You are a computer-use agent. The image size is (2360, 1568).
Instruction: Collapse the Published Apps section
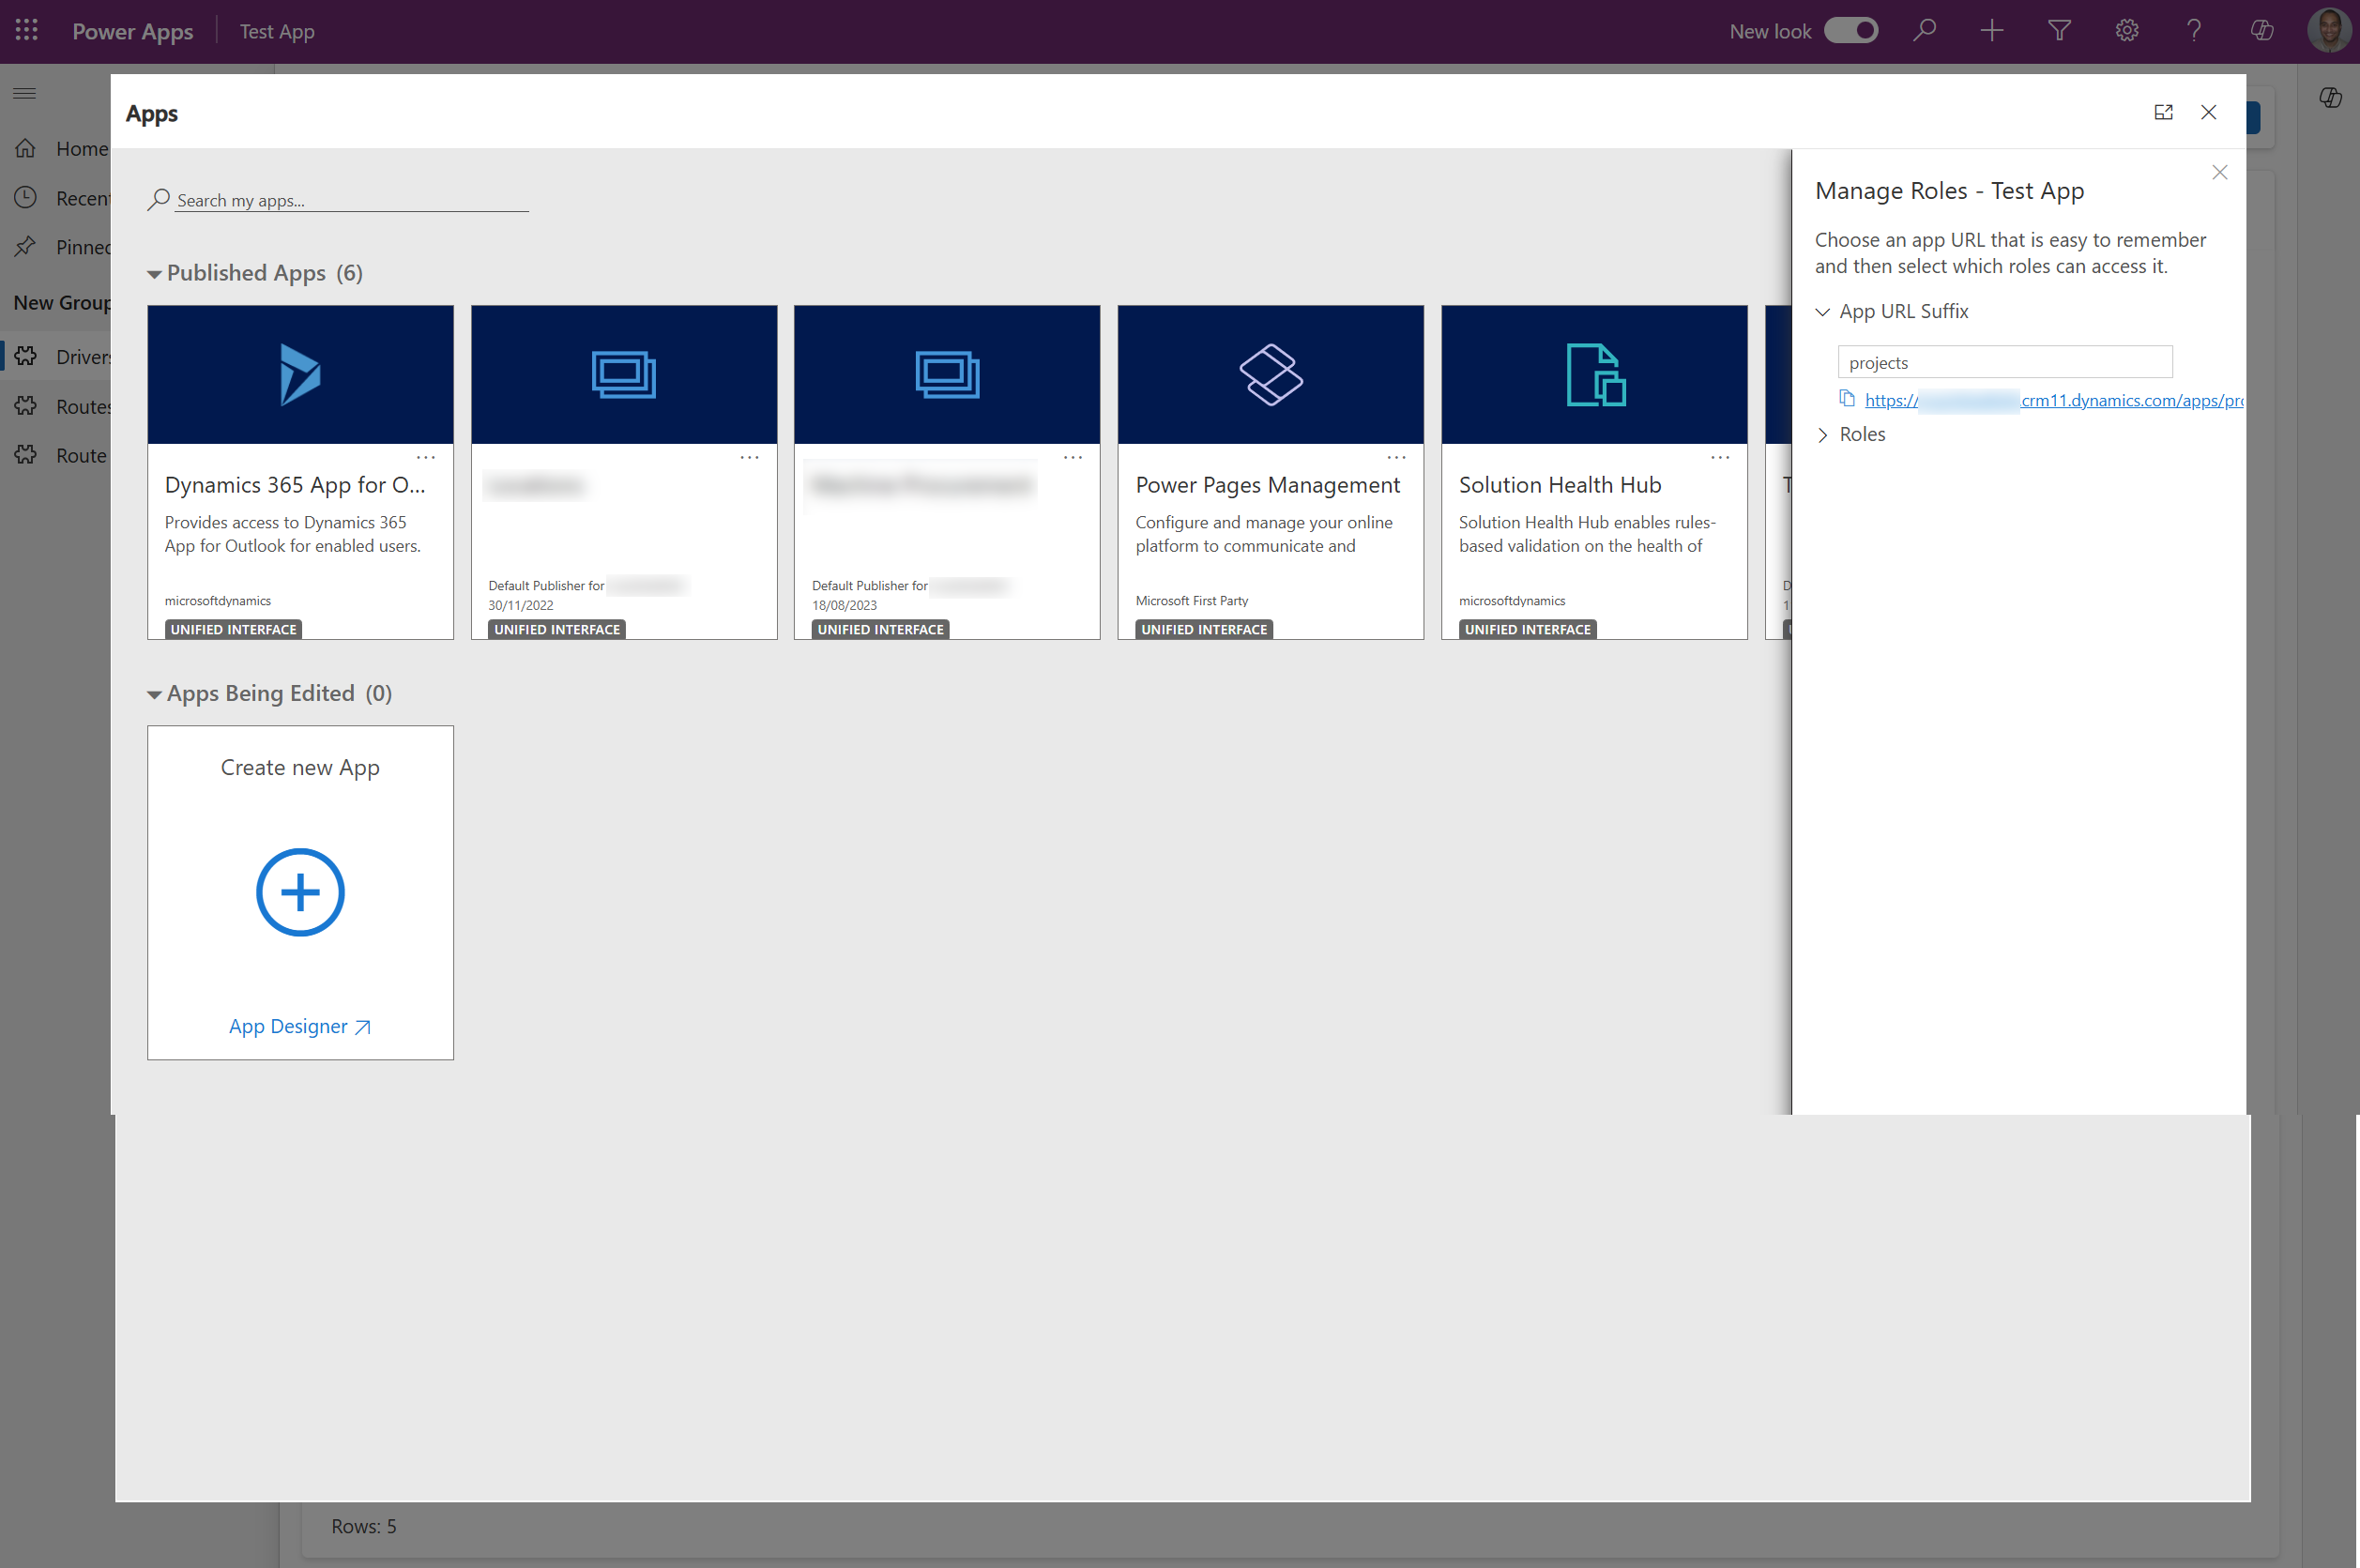(x=154, y=273)
